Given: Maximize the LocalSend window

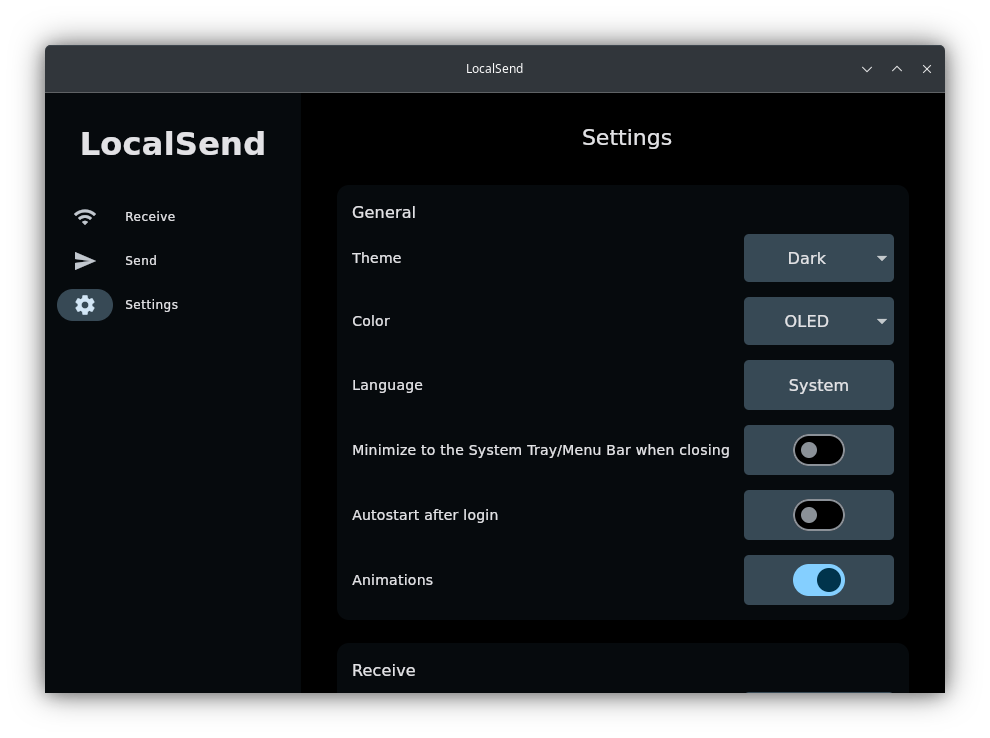Looking at the screenshot, I should [897, 69].
